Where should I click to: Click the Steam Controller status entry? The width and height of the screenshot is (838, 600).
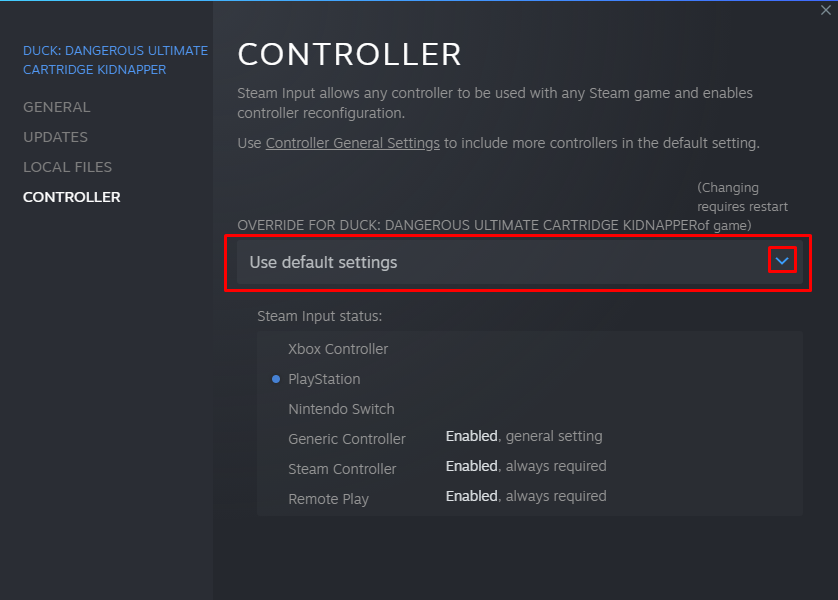[342, 469]
